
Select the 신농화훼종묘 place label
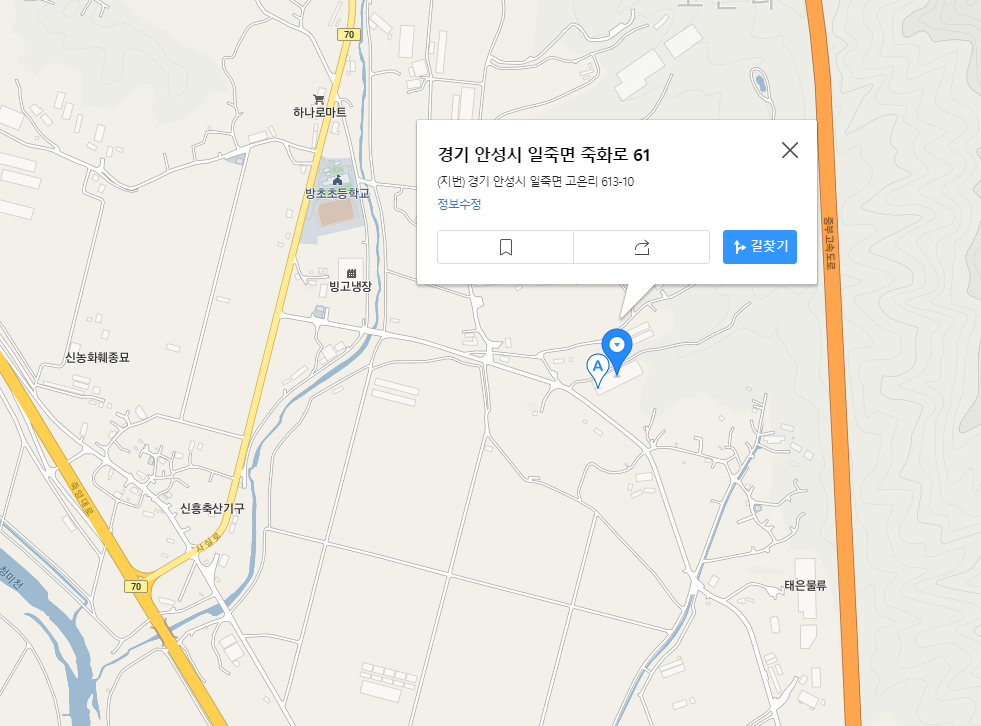click(x=98, y=357)
